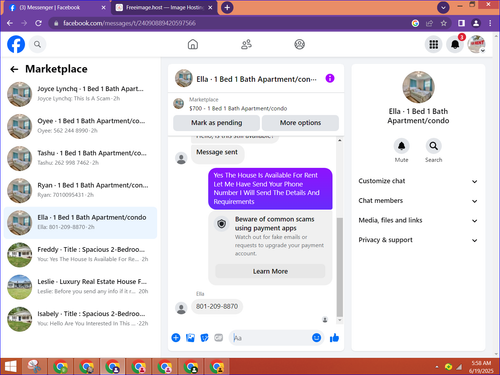Click the taskbar clock showing 5:58 AM
This screenshot has height=375, width=500.
click(x=481, y=367)
